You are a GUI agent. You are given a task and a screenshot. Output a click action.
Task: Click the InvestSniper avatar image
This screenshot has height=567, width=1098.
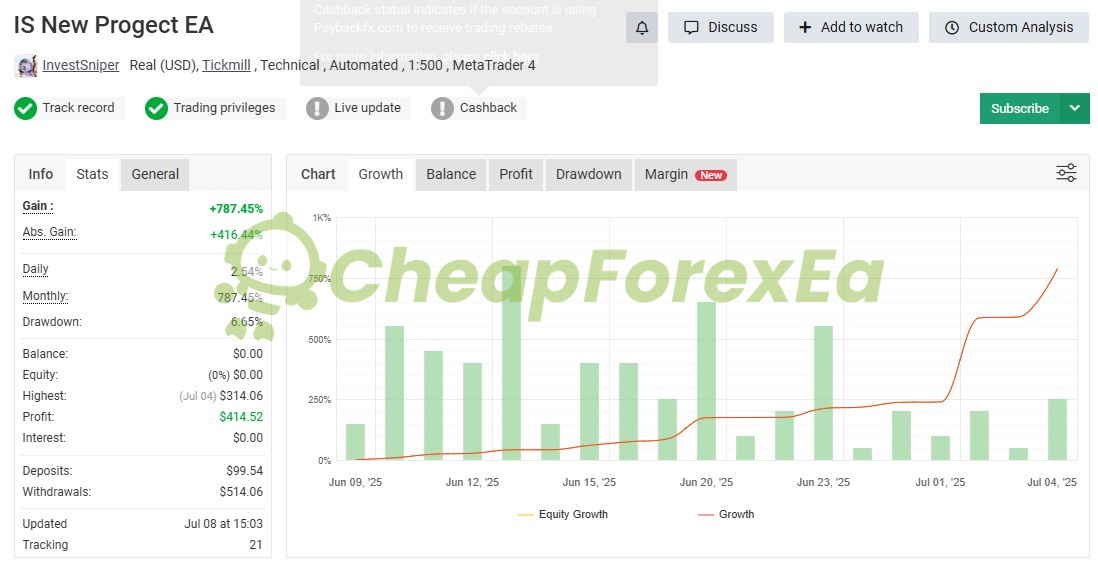[26, 66]
